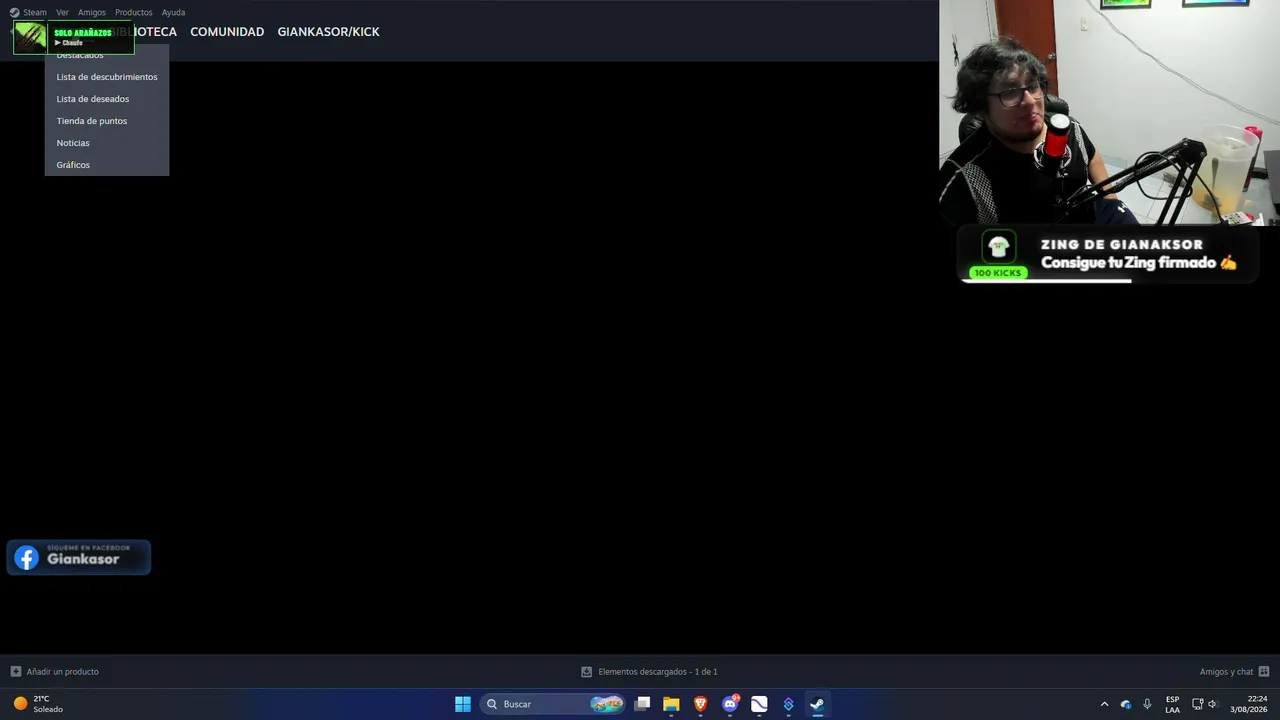
Task: Open the Amigos menu
Action: click(x=92, y=12)
